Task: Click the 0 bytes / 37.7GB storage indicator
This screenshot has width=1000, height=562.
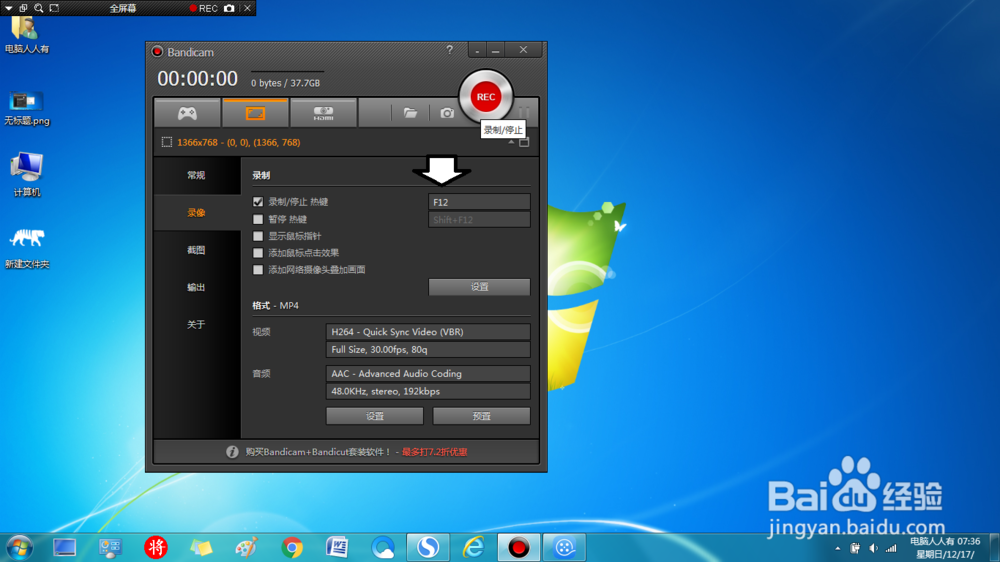Action: coord(285,83)
